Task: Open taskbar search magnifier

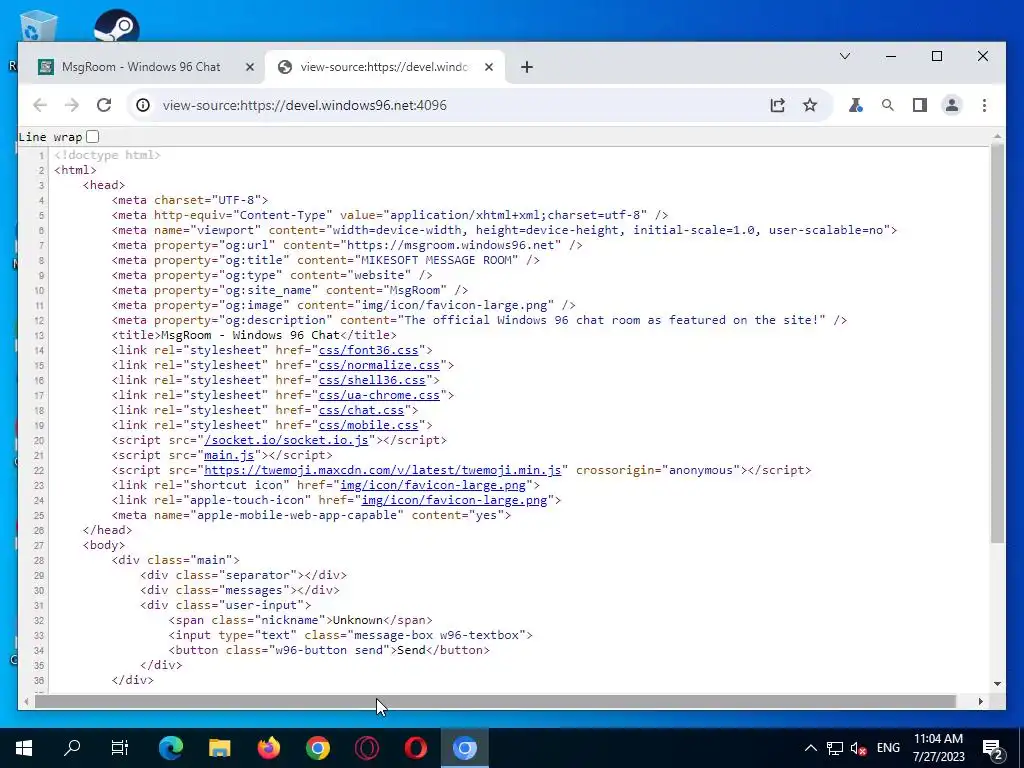Action: point(72,748)
